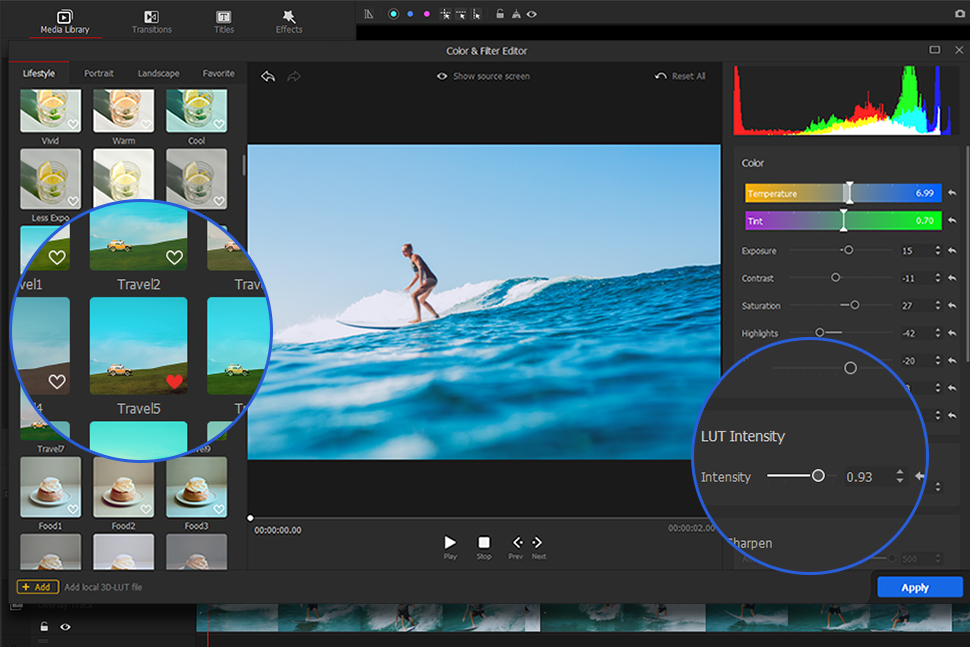This screenshot has height=647, width=970.
Task: Hide the Overlay Track with its eye toggle
Action: point(66,627)
